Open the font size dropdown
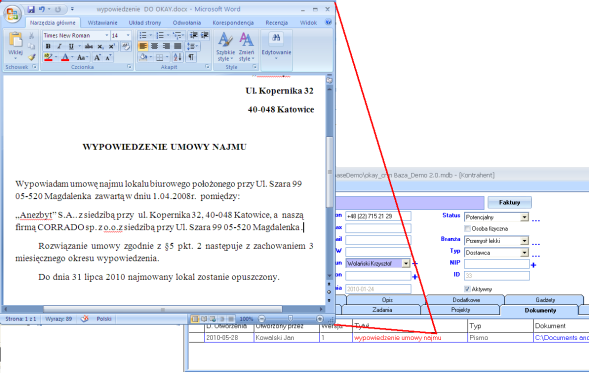The image size is (589, 373). pyautogui.click(x=128, y=35)
